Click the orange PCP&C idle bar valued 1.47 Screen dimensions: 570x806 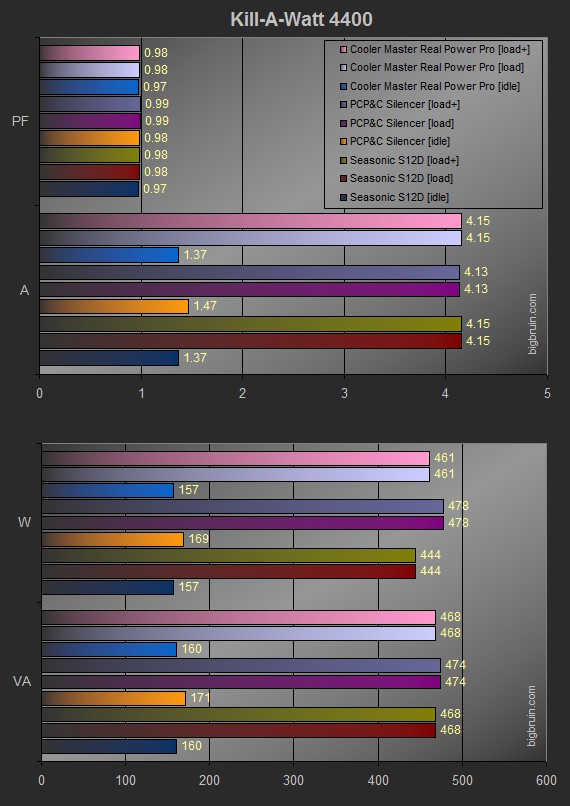point(114,306)
